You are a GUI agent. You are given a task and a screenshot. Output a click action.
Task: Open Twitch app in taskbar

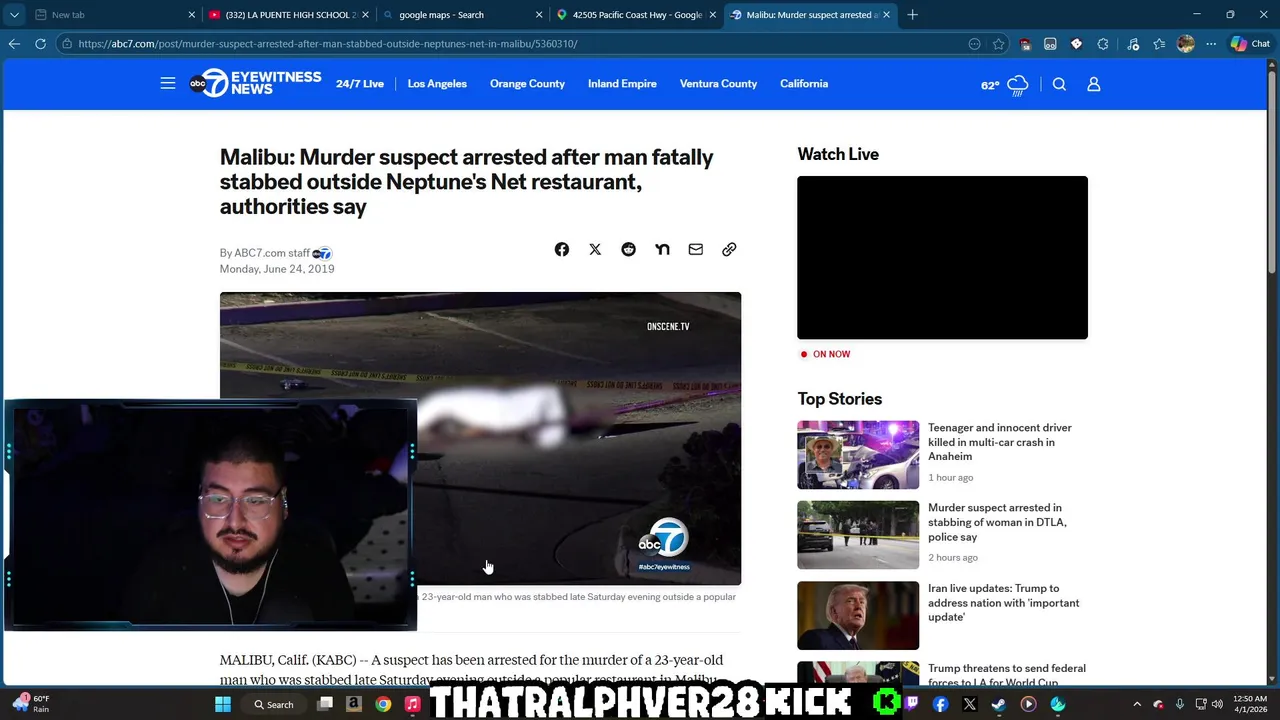click(x=912, y=704)
